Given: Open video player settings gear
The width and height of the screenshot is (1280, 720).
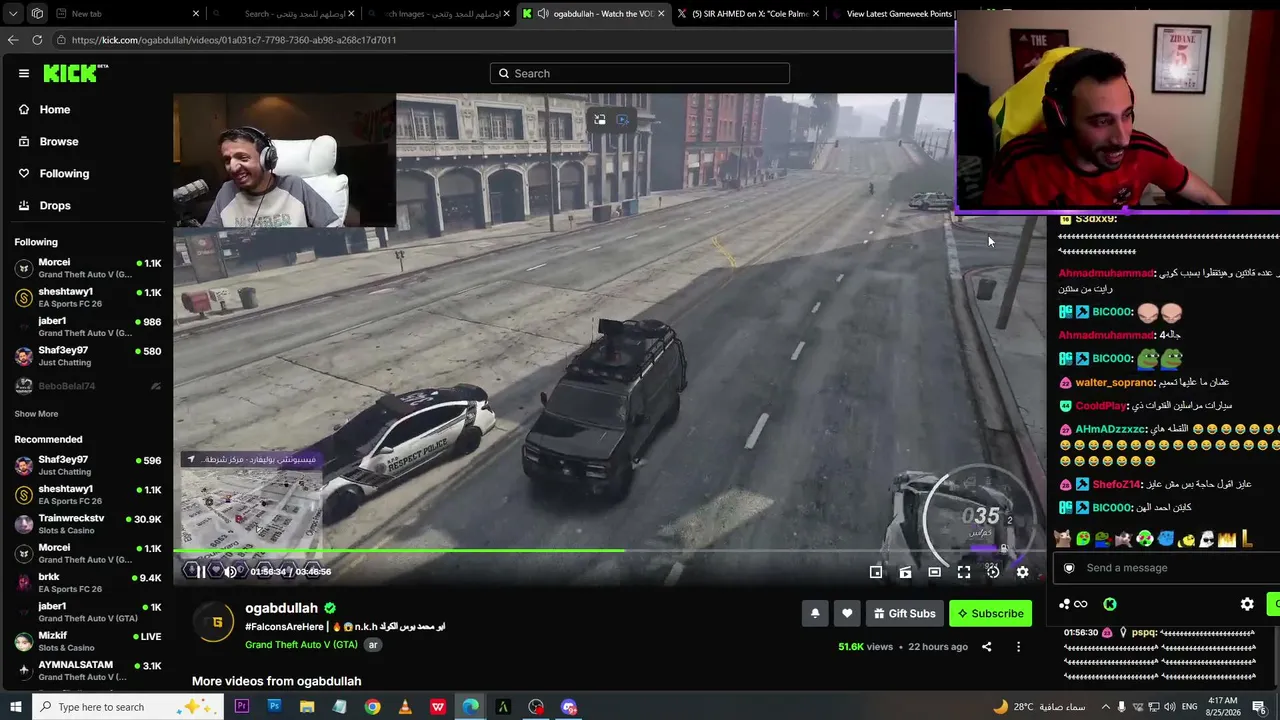Looking at the screenshot, I should click(x=1022, y=572).
